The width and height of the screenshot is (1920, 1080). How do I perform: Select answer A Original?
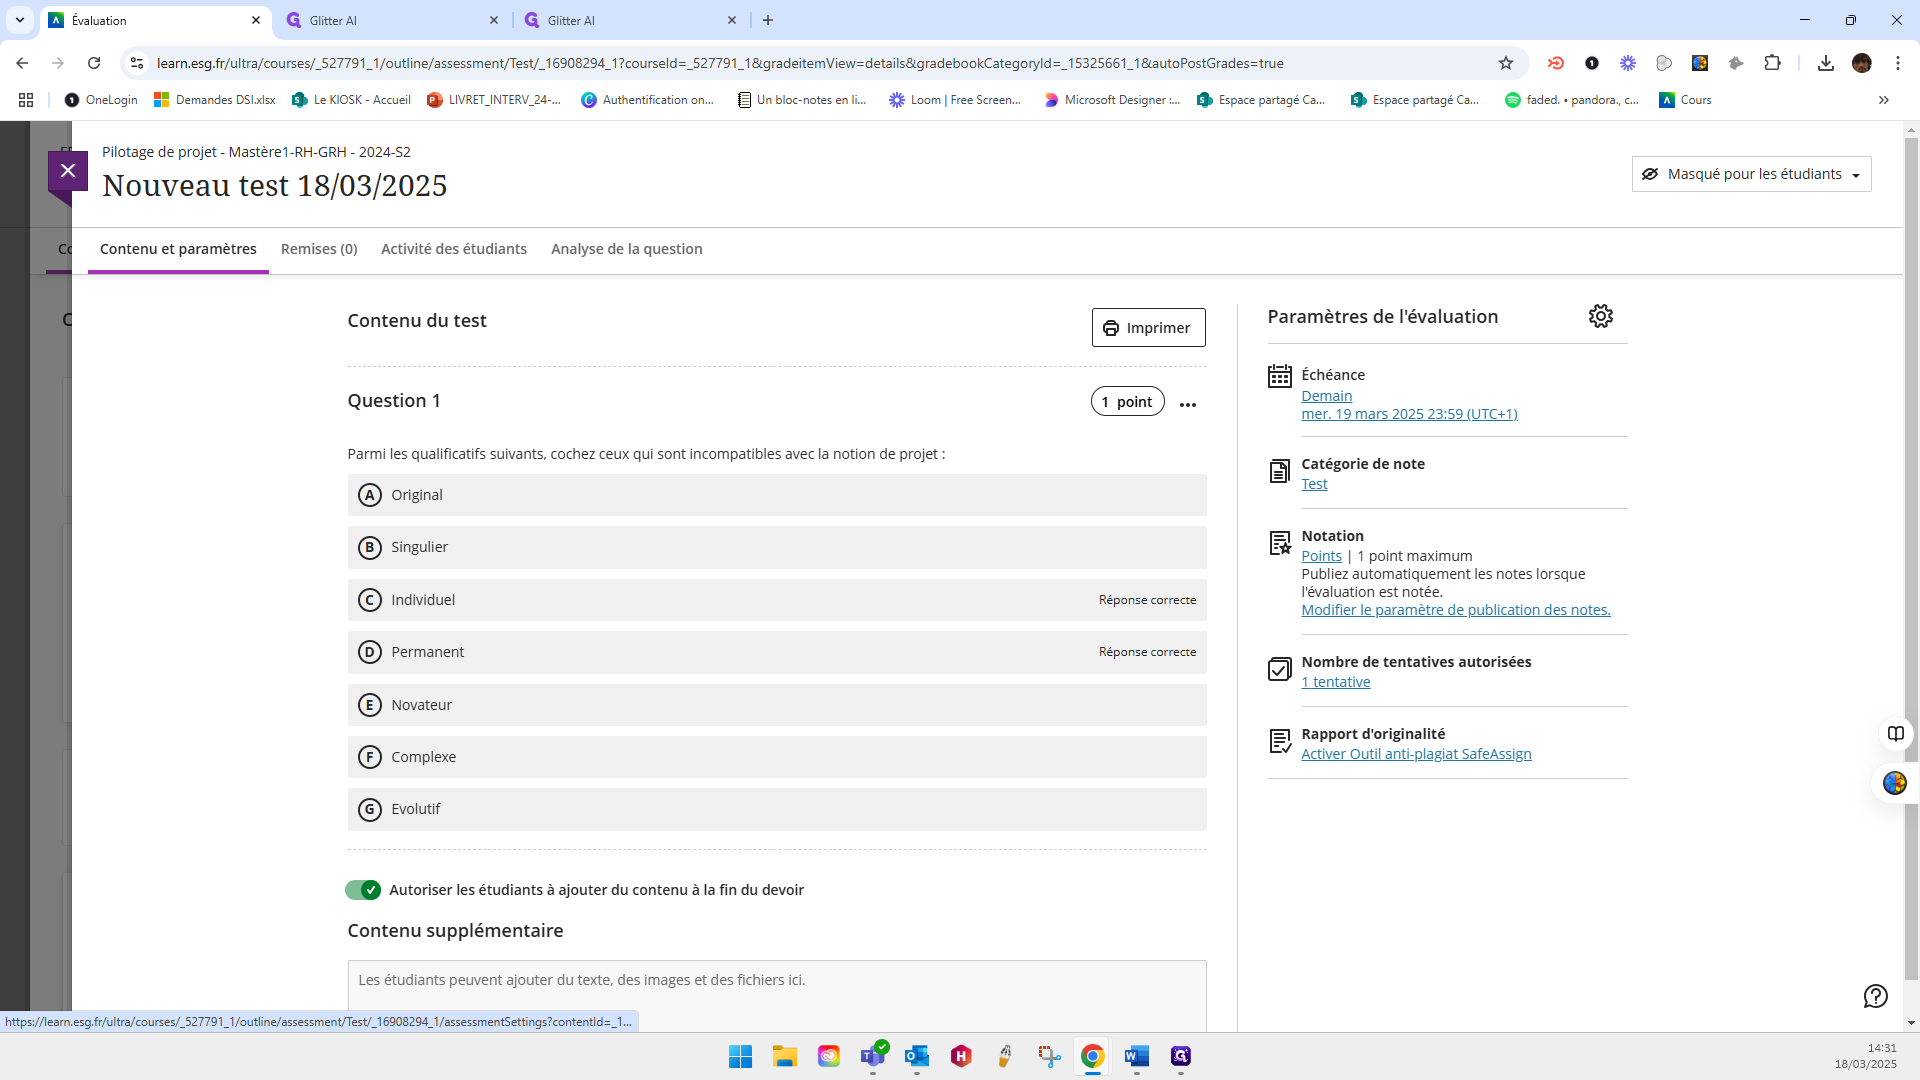(x=776, y=495)
